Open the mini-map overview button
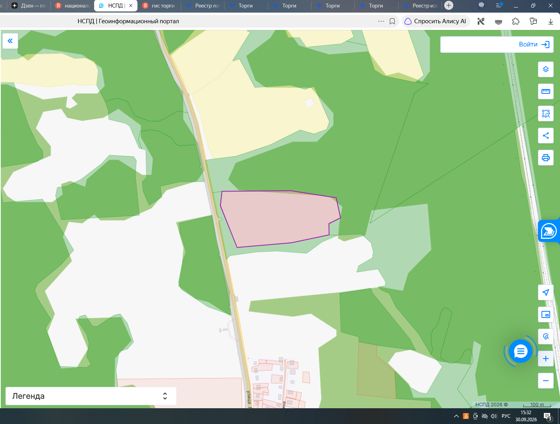 [545, 314]
